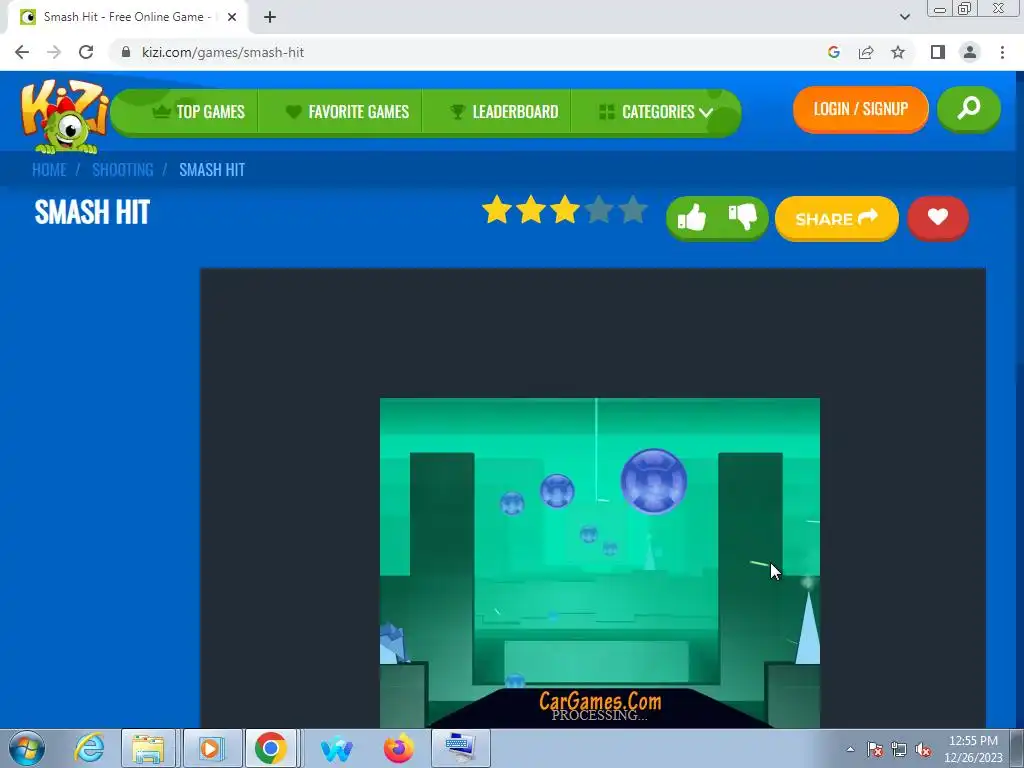Screen dimensions: 1024x768
Task: Give the game a thumbs down
Action: coord(743,217)
